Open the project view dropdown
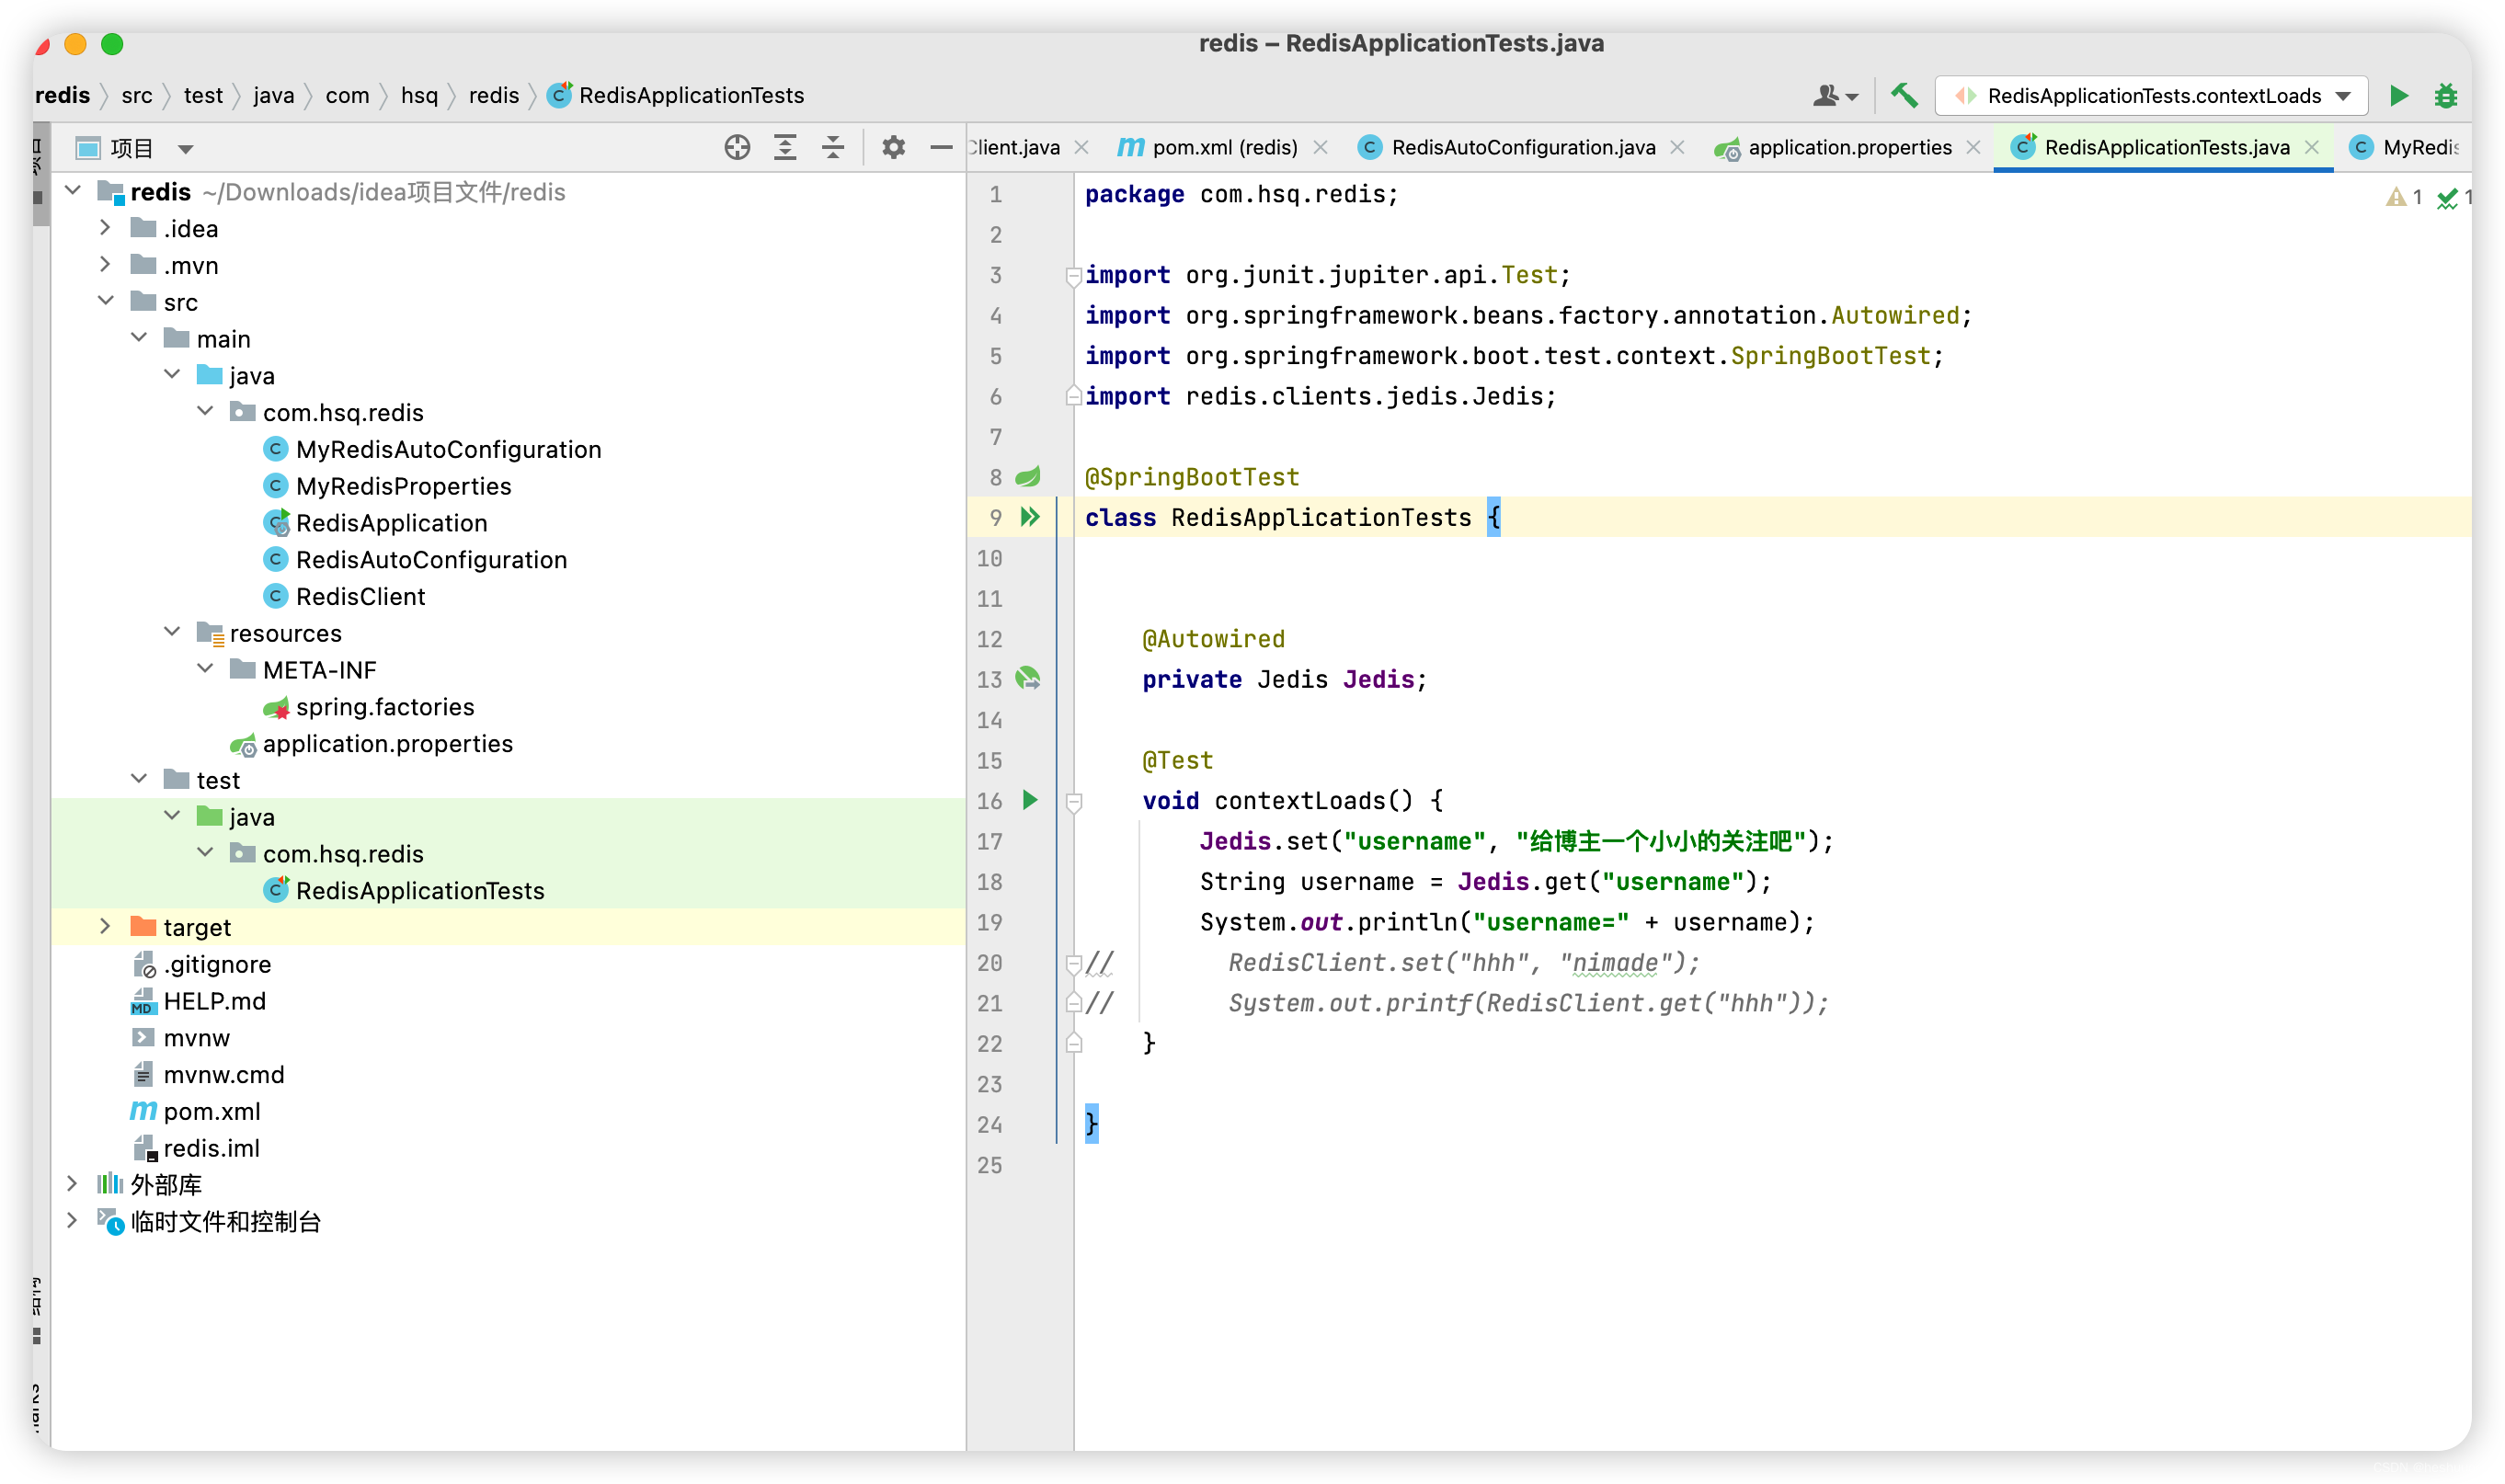 click(185, 149)
